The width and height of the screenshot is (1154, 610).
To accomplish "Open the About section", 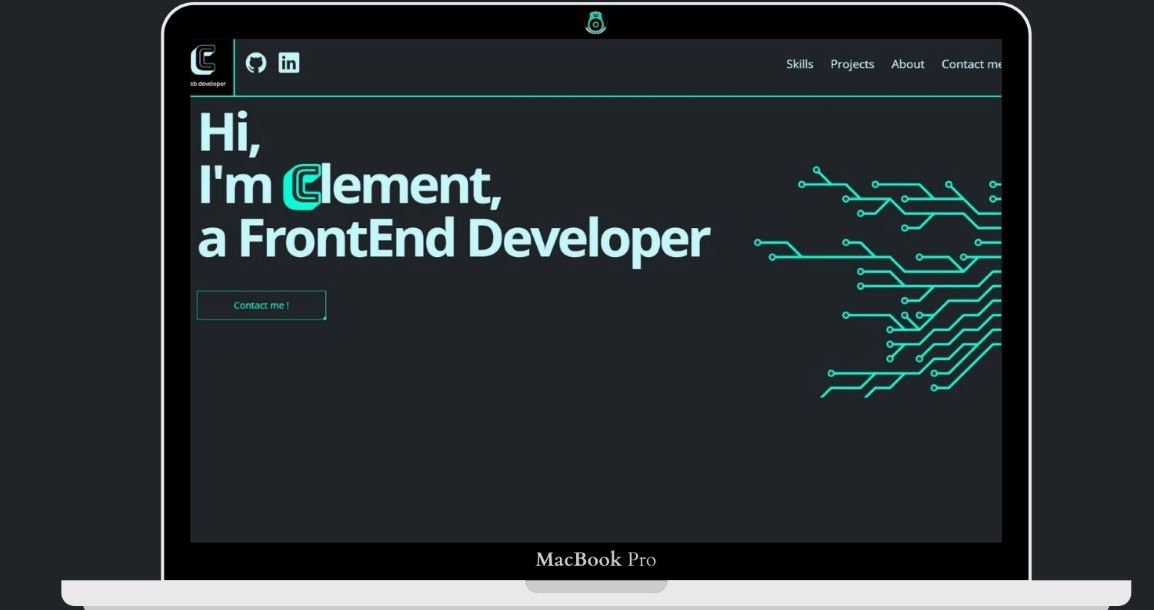I will 907,64.
